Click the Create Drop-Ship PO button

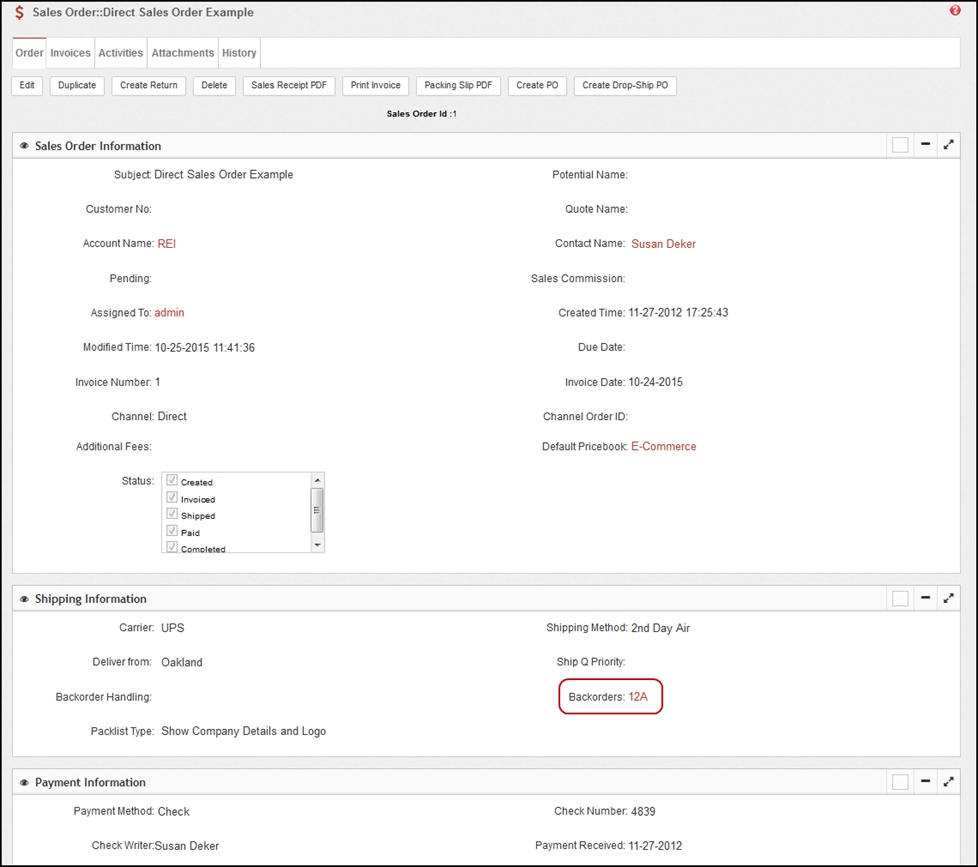click(x=625, y=85)
